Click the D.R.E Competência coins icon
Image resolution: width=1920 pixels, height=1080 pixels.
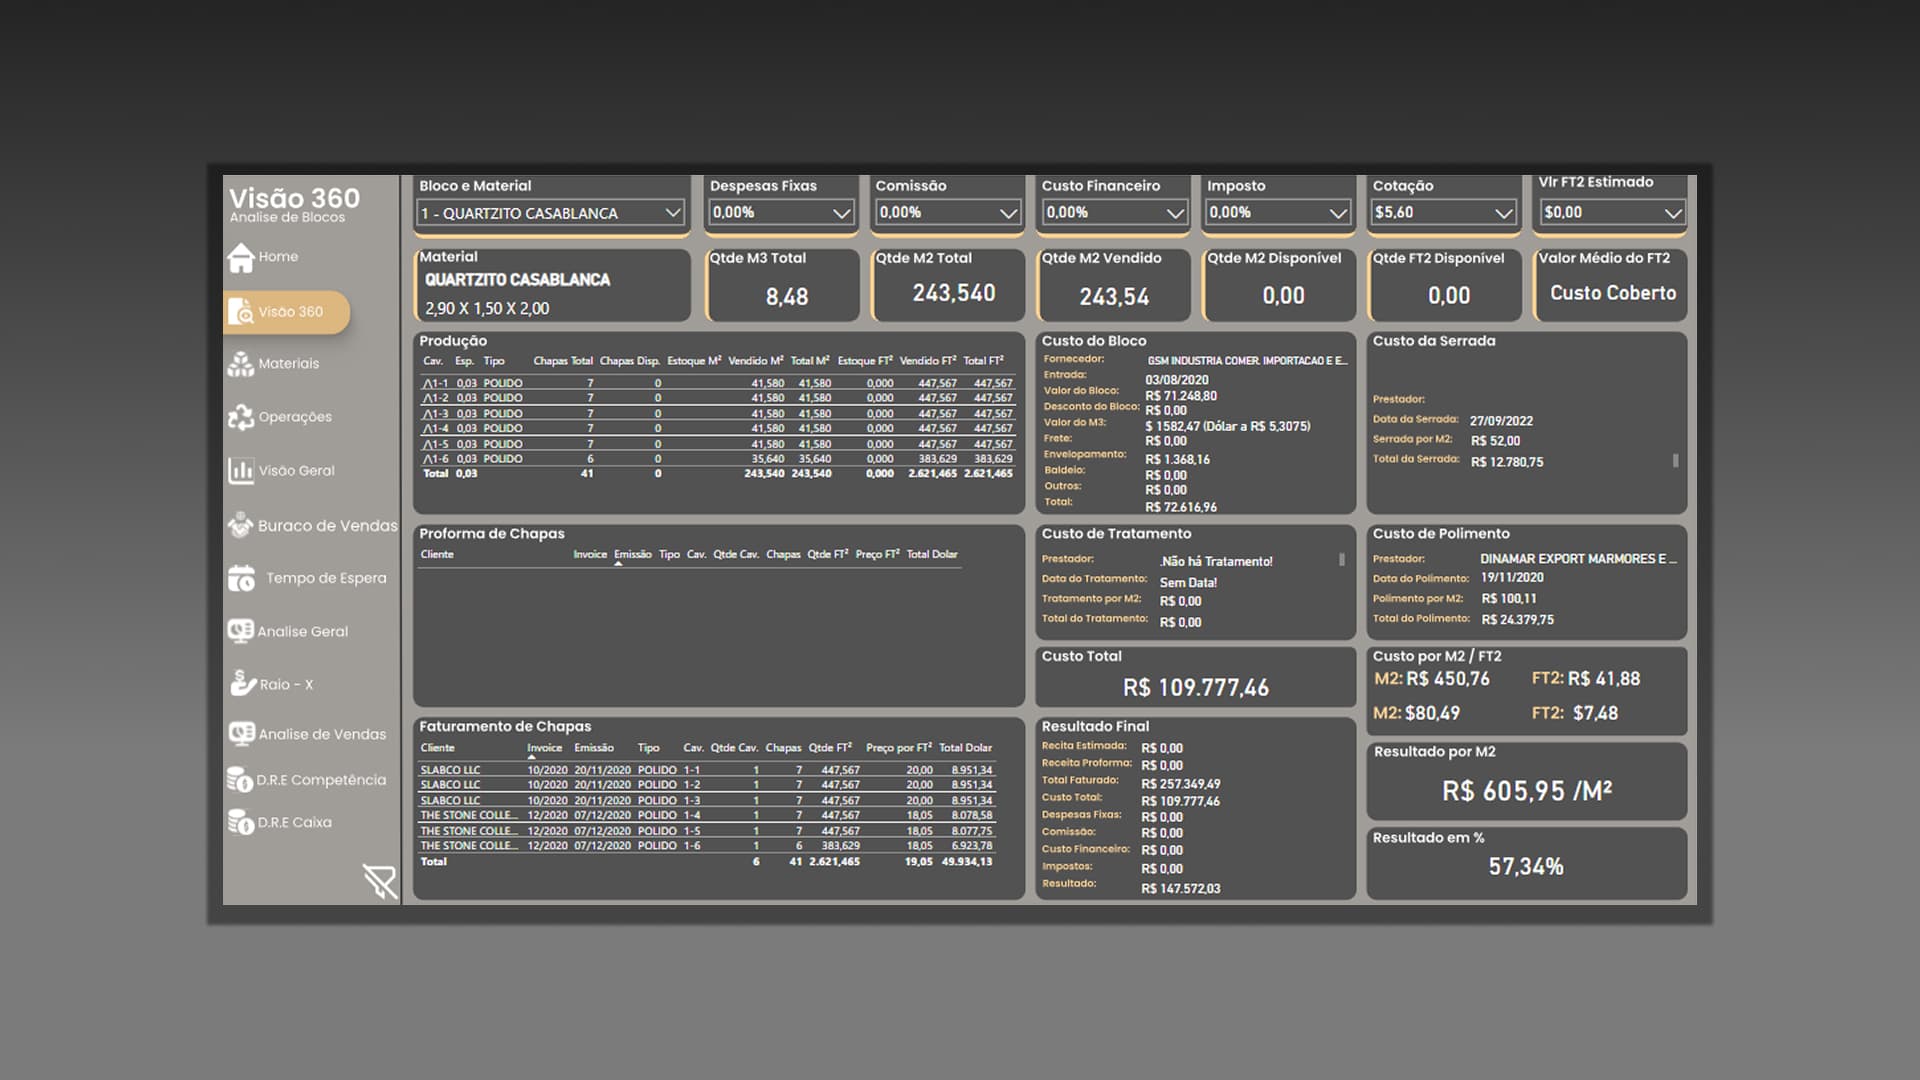(x=240, y=779)
